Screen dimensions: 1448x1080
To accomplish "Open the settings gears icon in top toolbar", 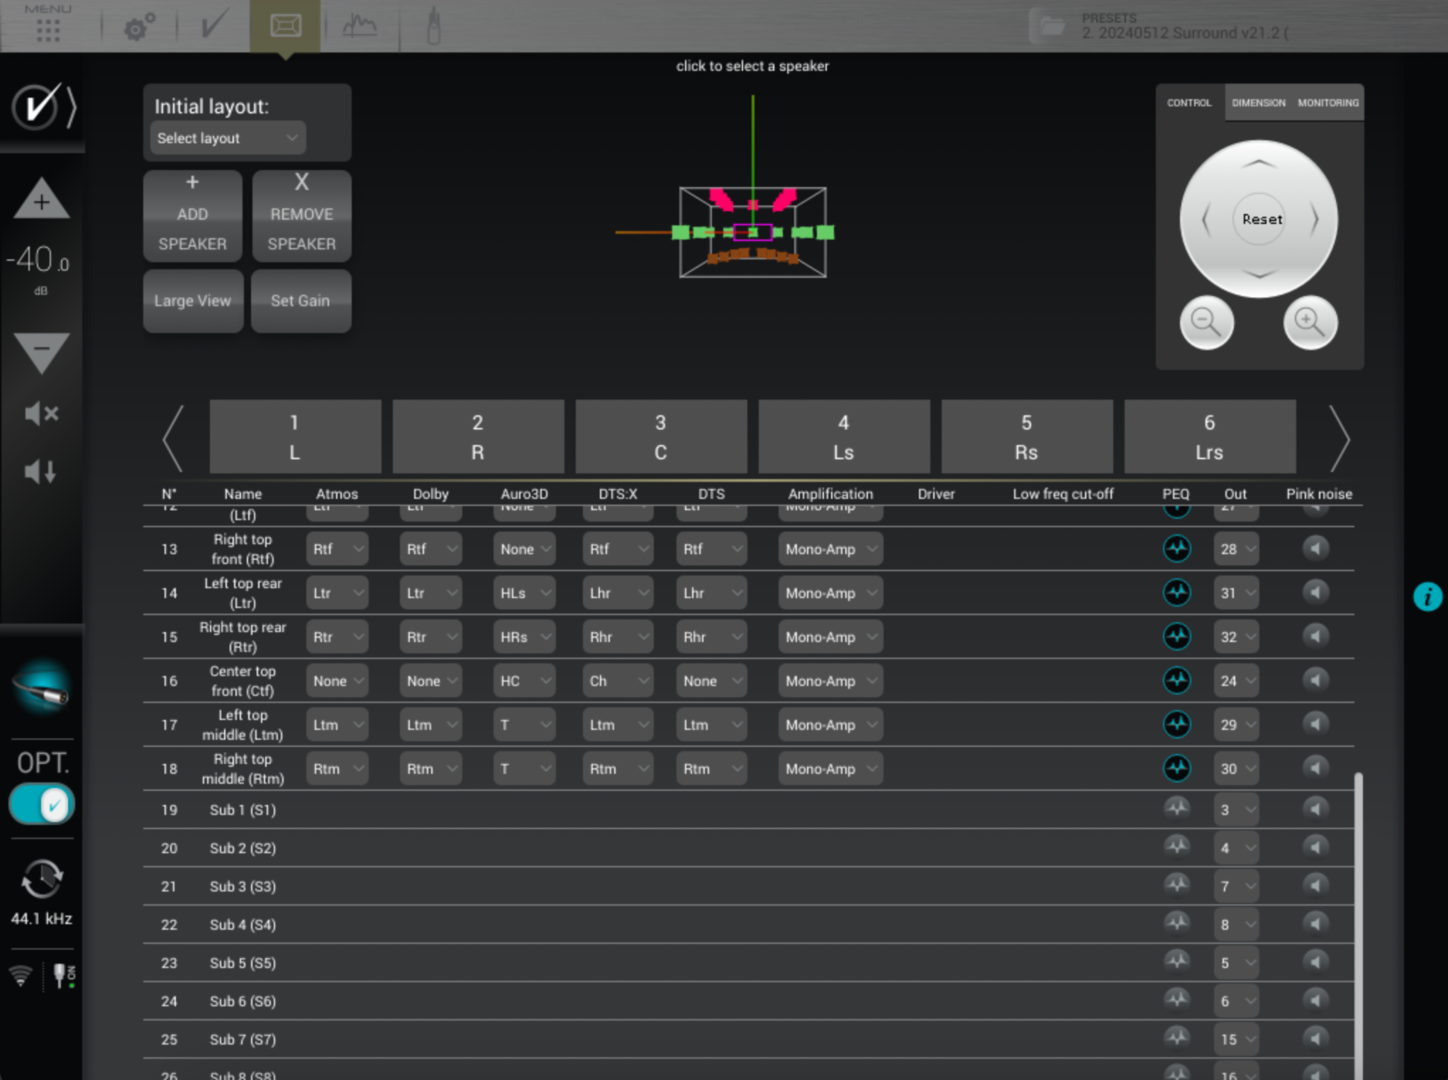I will tap(139, 26).
